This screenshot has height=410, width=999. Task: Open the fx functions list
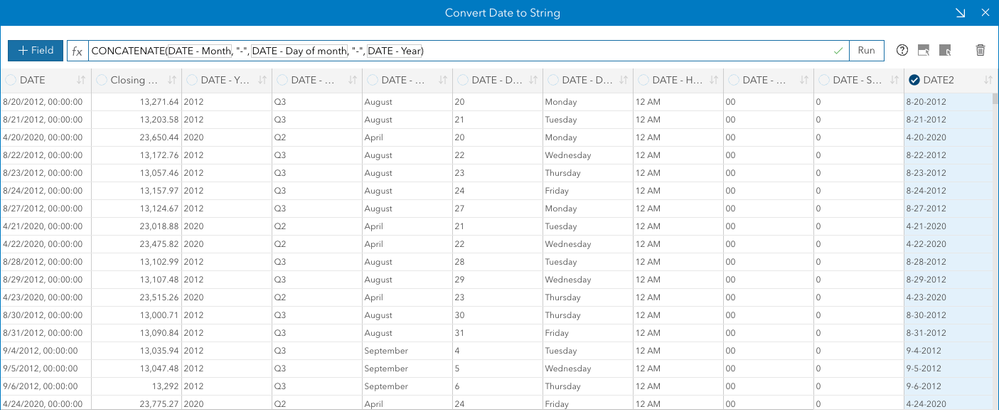(77, 50)
